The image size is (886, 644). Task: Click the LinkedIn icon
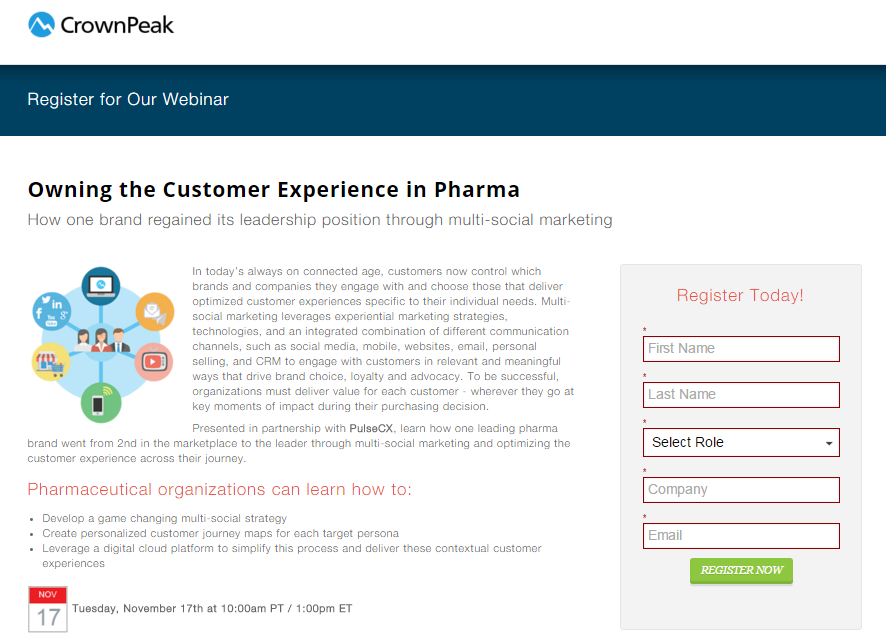[57, 303]
